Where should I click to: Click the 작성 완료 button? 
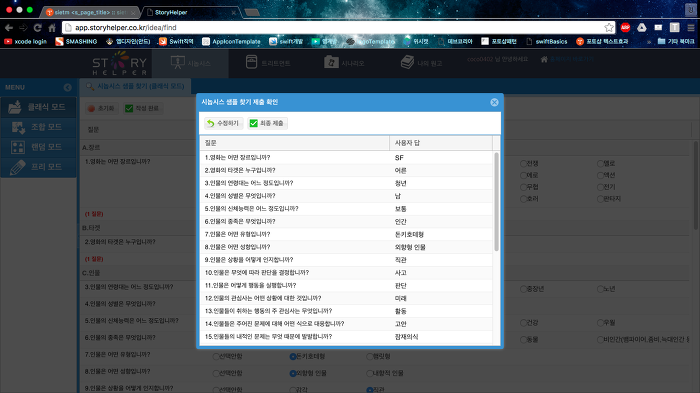pos(143,109)
